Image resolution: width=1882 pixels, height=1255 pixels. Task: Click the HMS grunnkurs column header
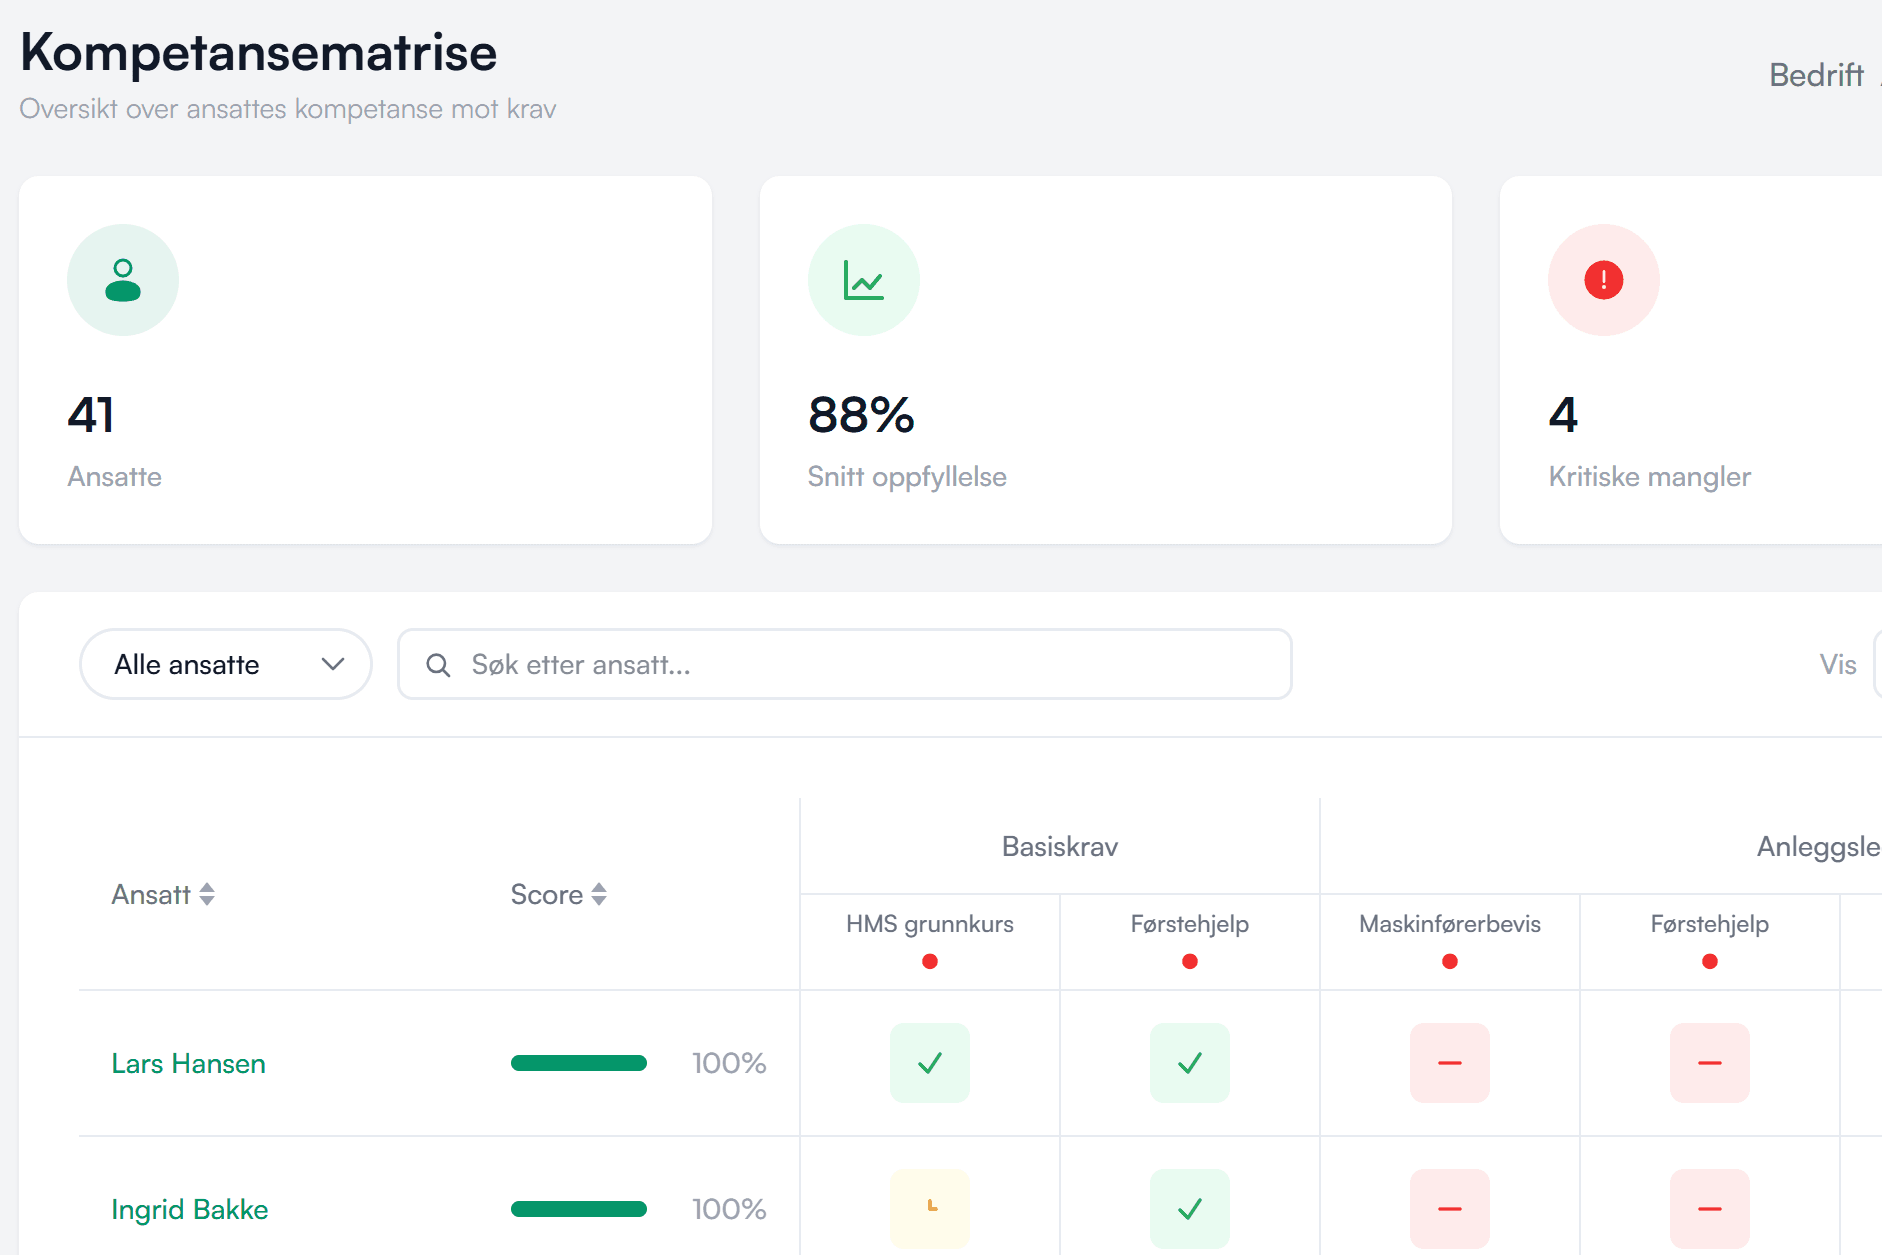[x=930, y=924]
